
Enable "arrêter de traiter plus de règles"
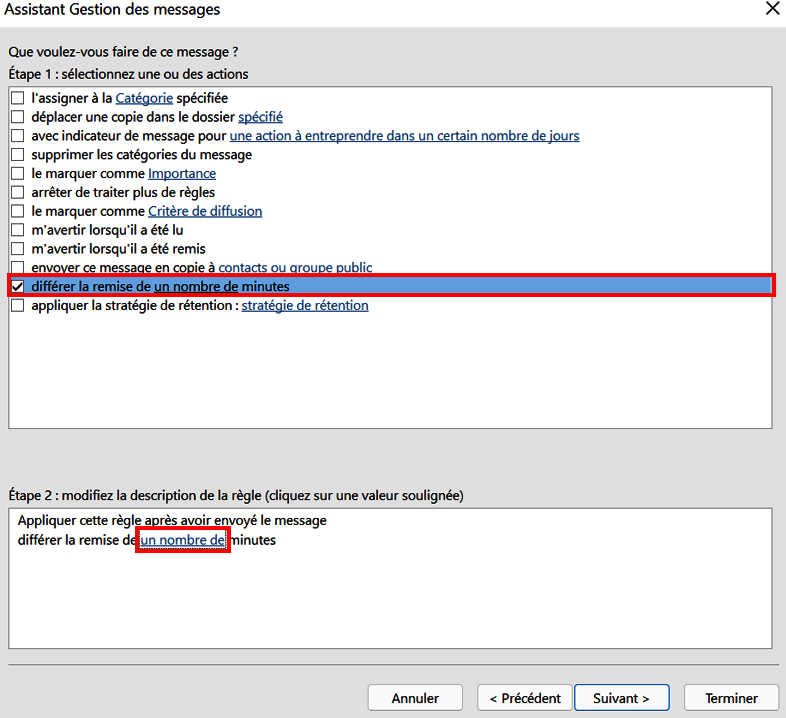(x=18, y=192)
